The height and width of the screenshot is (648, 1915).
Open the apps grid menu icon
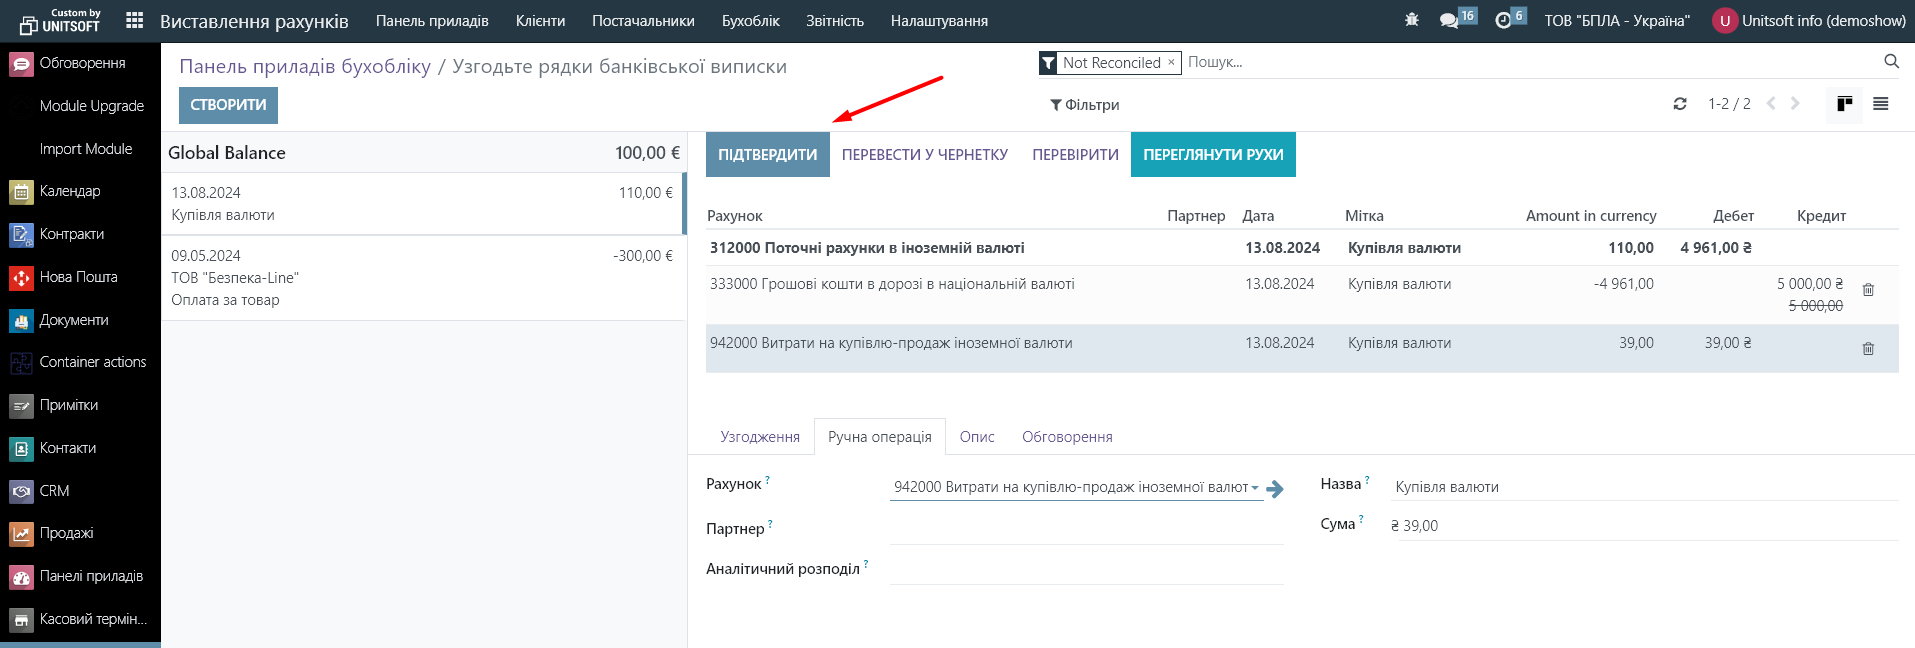[135, 20]
